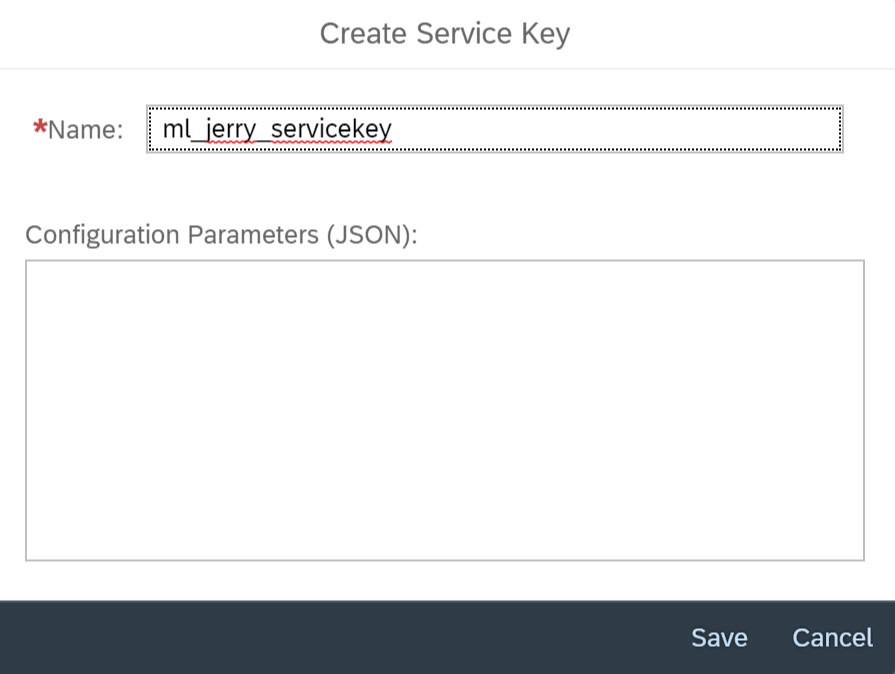Click the Configuration Parameters (JSON) label
895x674 pixels.
pos(221,235)
